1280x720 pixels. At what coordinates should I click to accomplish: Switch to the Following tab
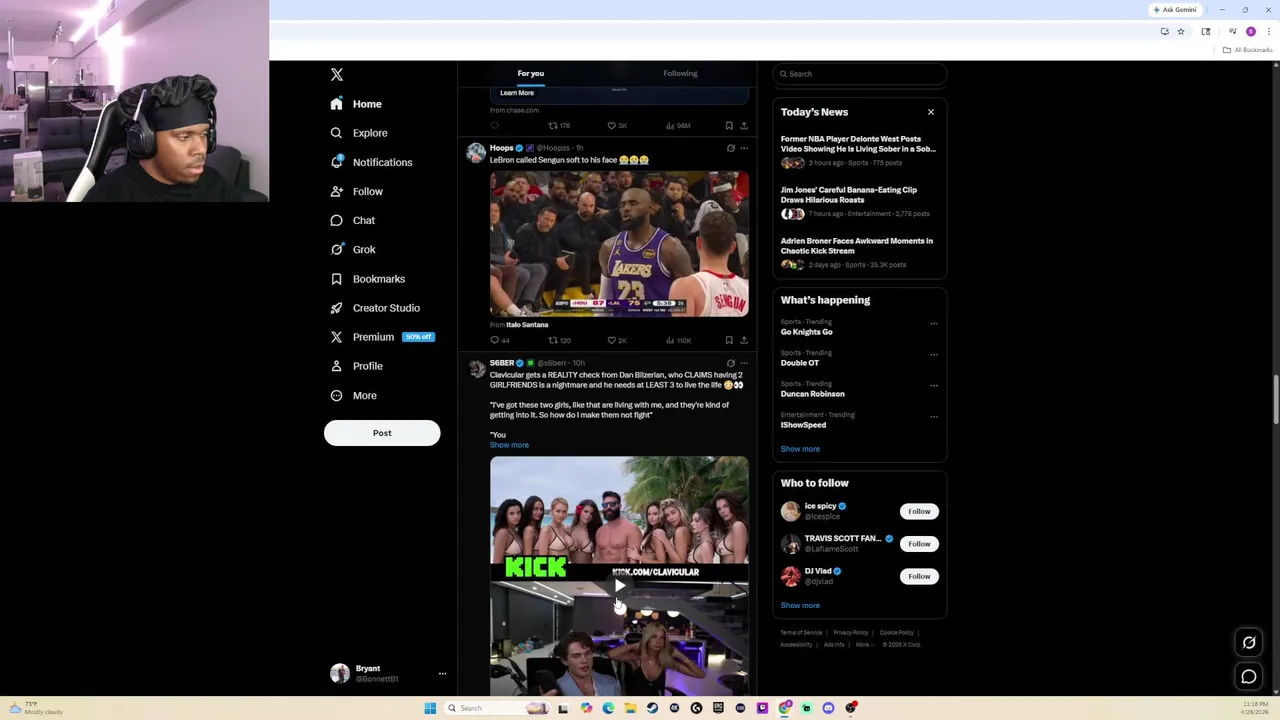pyautogui.click(x=680, y=74)
